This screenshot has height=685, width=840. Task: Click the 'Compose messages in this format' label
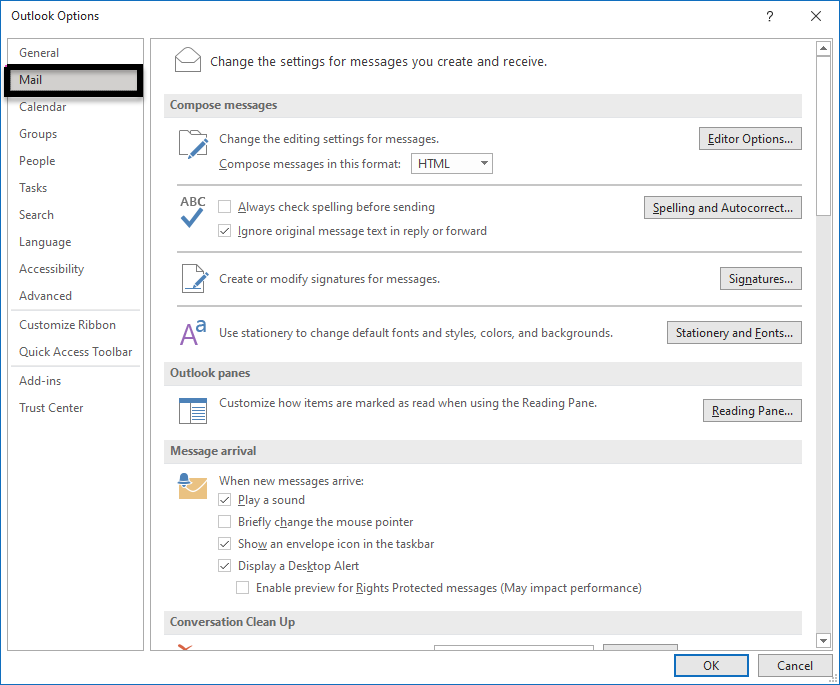pos(310,164)
